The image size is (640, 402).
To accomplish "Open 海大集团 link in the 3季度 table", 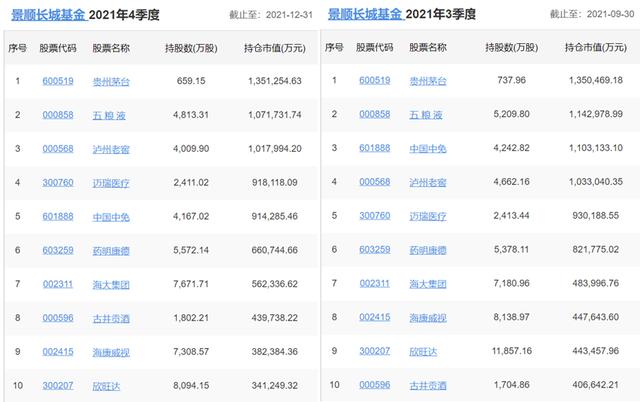I will 428,284.
